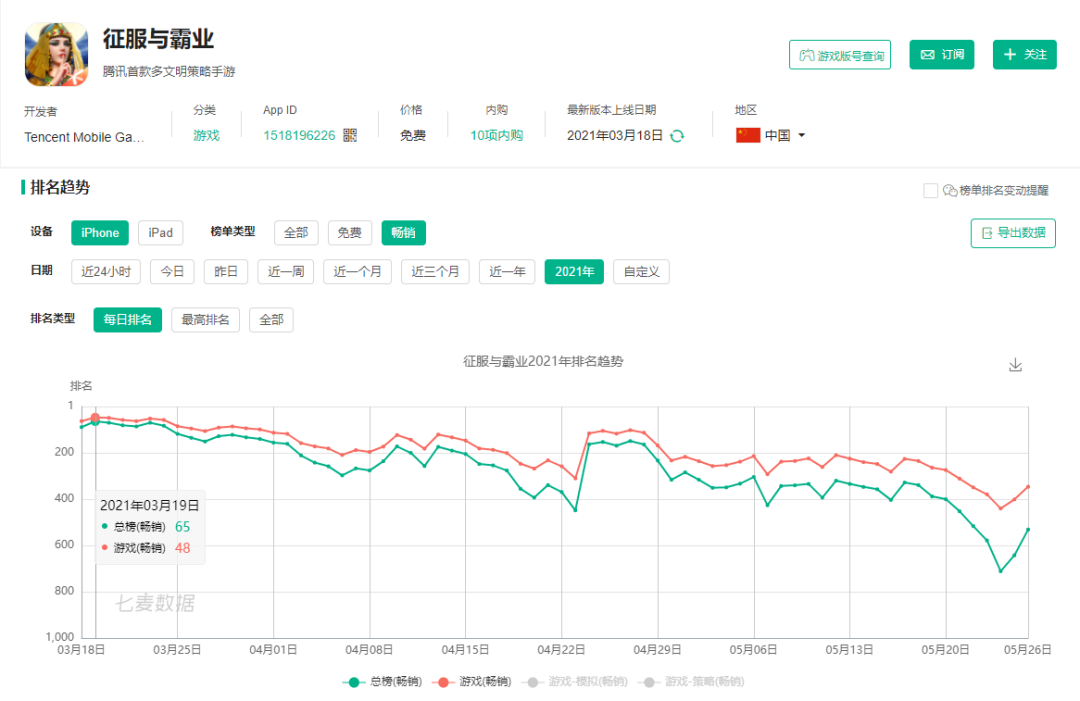Click the 订阅 subscribe button
Viewport: 1080px width, 701px height.
942,54
